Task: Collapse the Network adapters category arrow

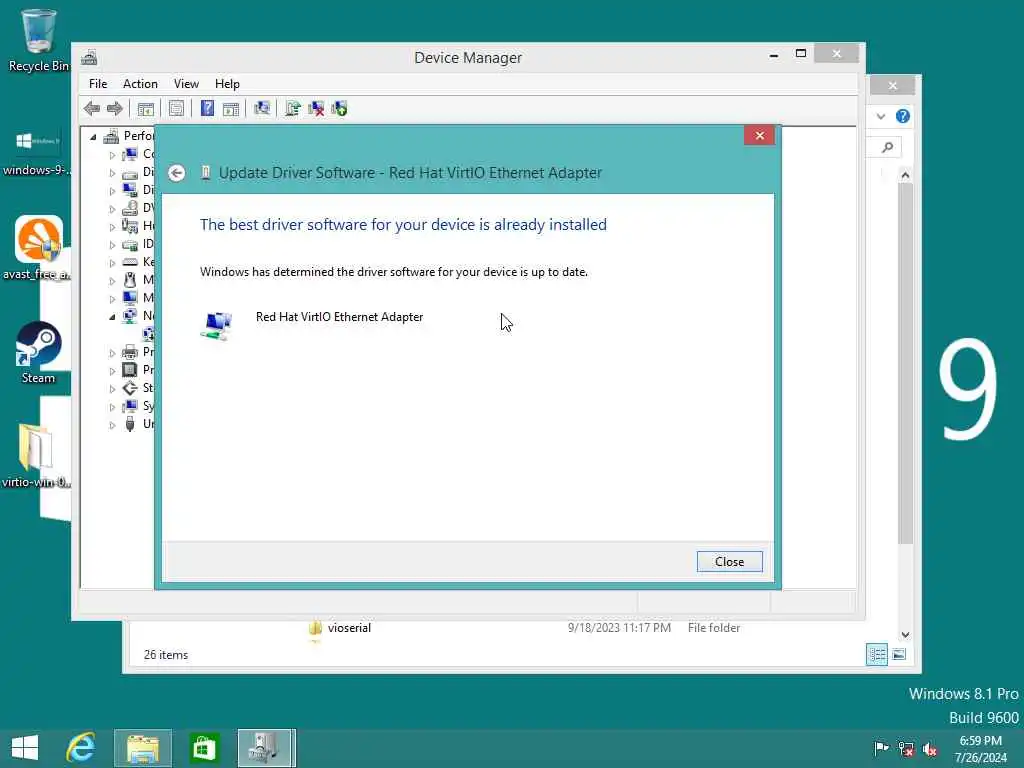Action: [x=112, y=317]
